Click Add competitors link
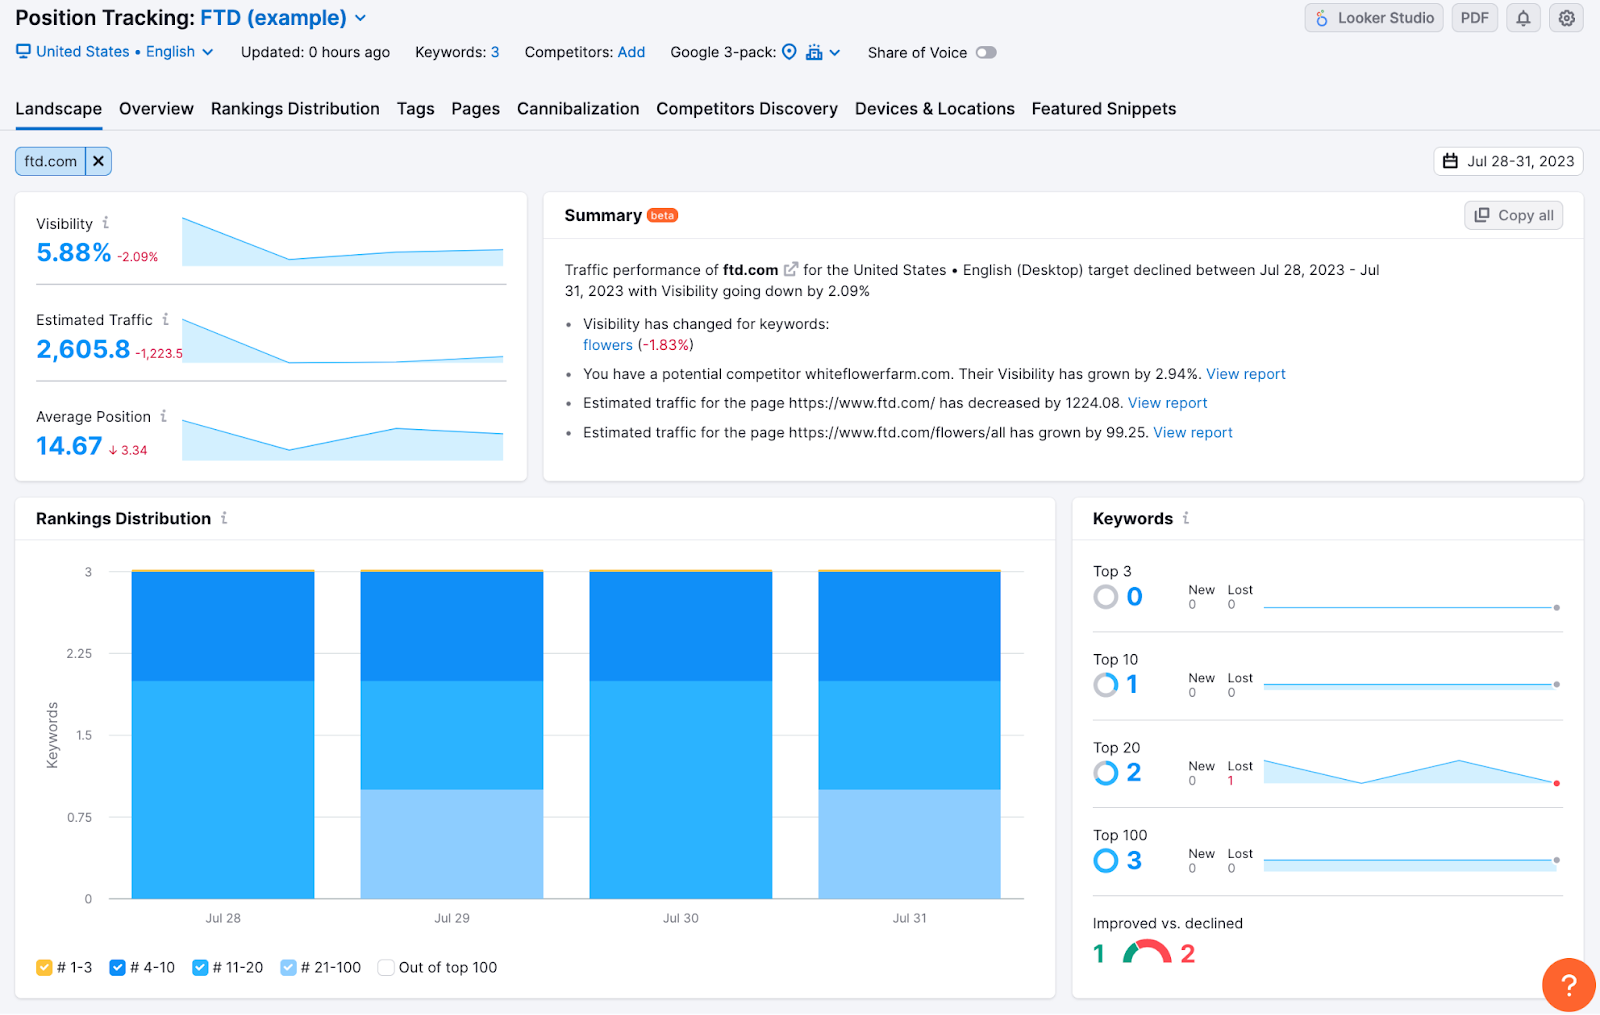Image resolution: width=1600 pixels, height=1015 pixels. click(631, 52)
